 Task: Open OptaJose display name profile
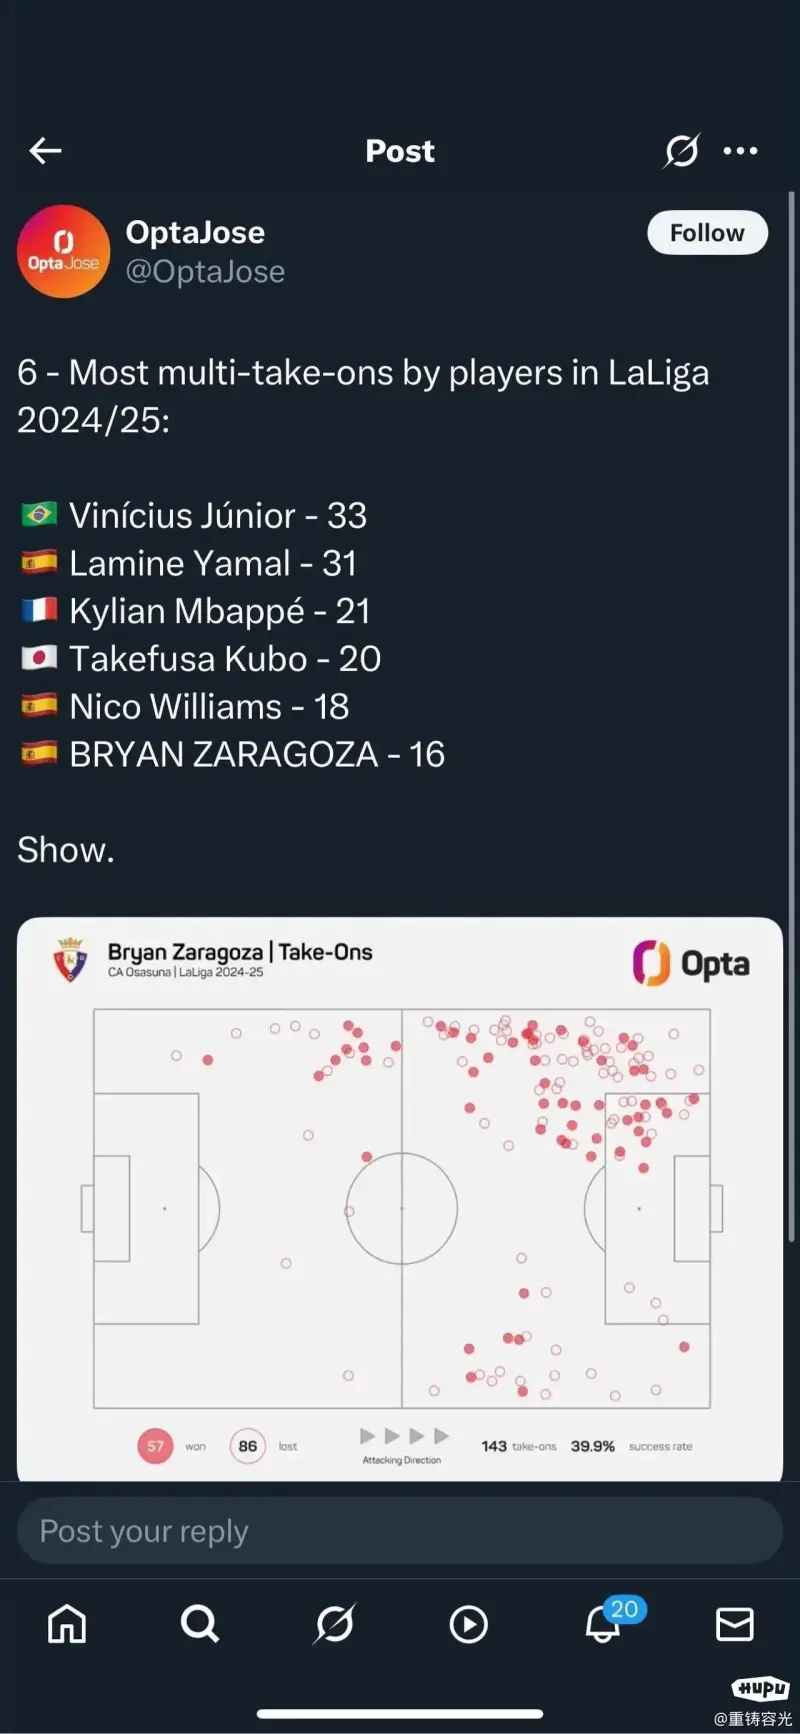tap(195, 232)
